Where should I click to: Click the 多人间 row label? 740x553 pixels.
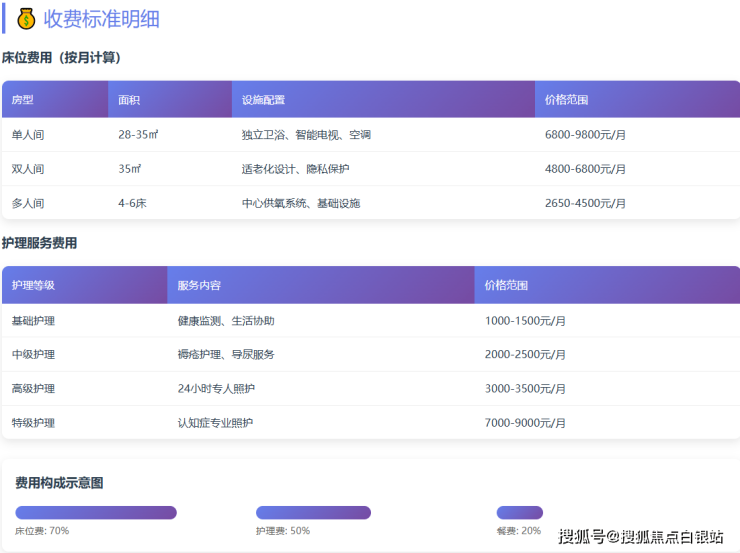pos(28,203)
